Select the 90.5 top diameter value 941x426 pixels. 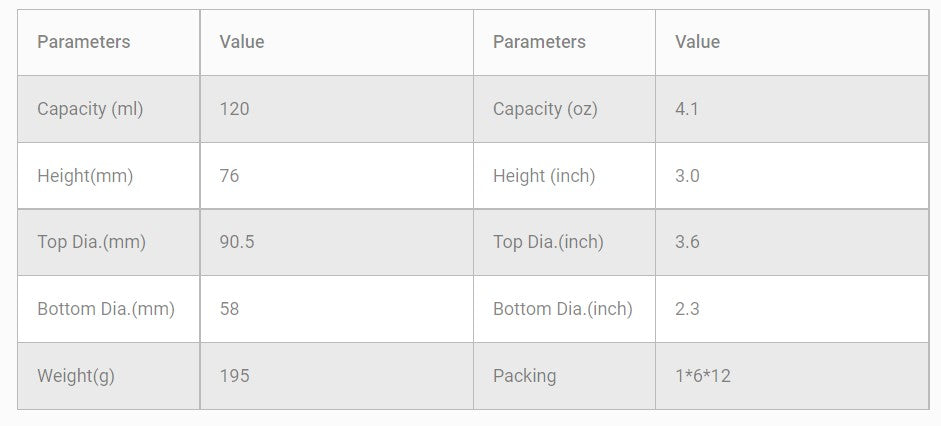click(x=237, y=242)
